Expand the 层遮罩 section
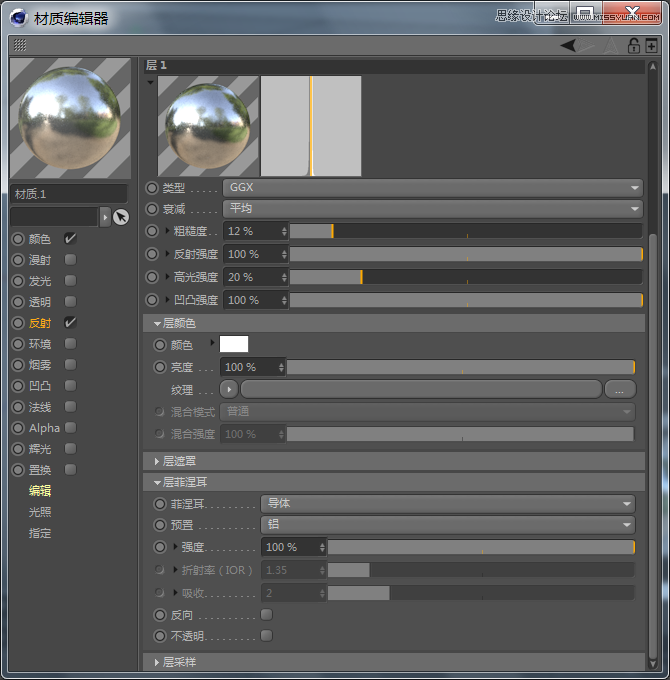 pyautogui.click(x=180, y=461)
